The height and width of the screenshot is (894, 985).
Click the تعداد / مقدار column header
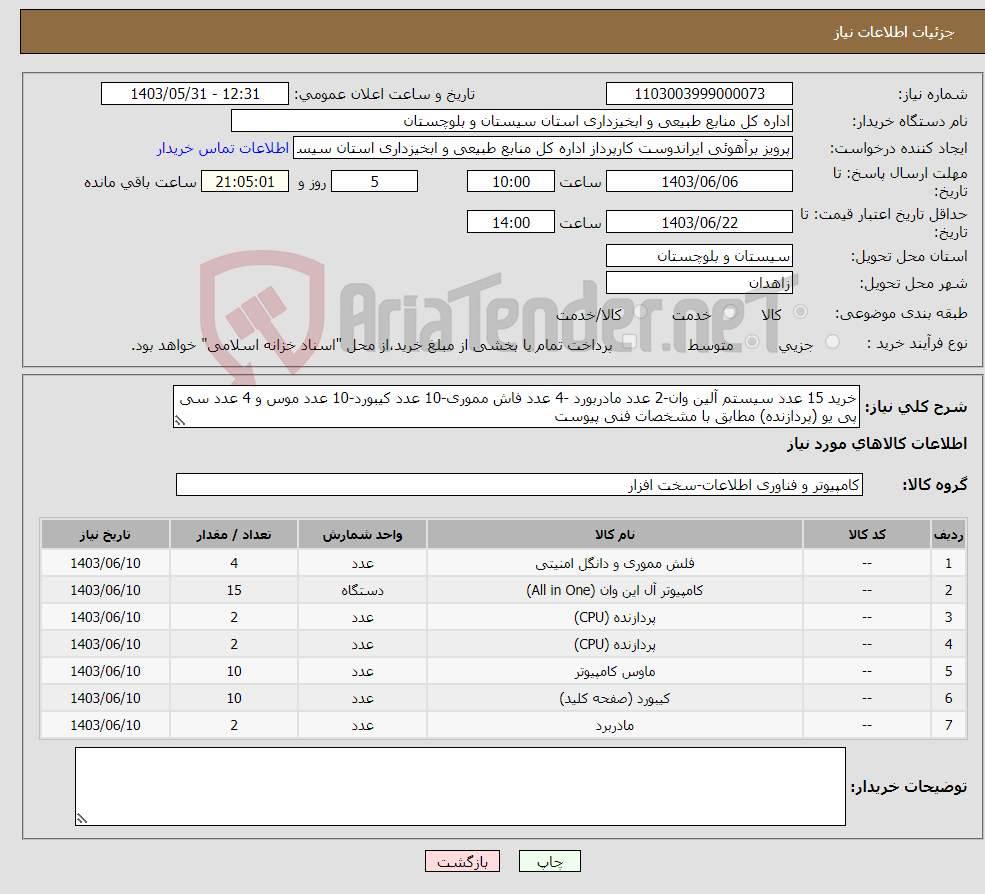(x=234, y=535)
